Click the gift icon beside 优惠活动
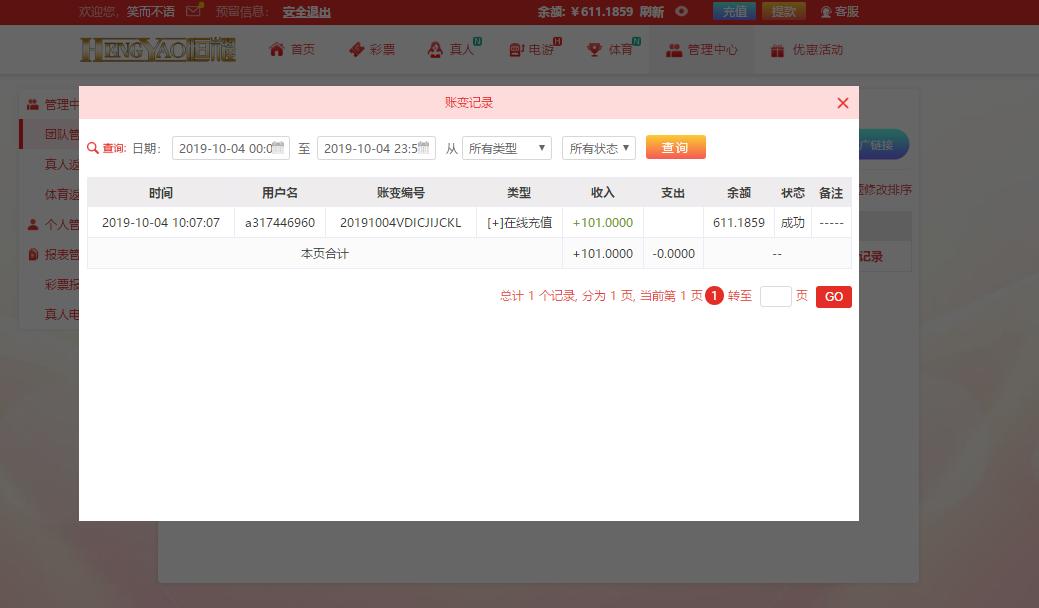 pos(777,50)
